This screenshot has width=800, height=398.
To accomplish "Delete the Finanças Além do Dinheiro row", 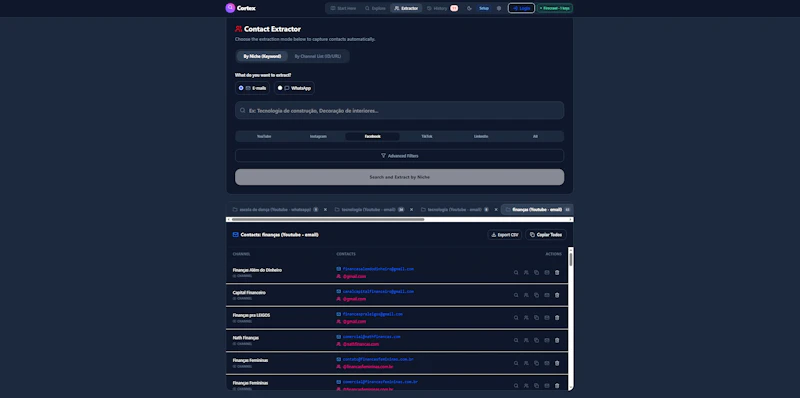I will [557, 272].
